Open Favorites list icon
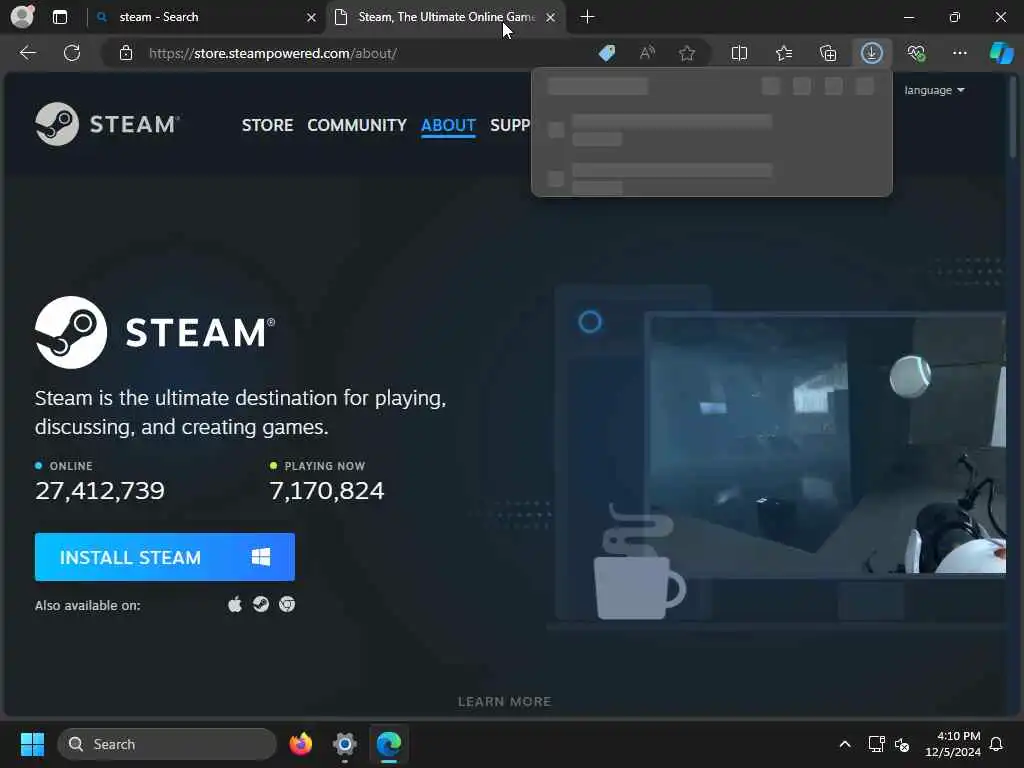The height and width of the screenshot is (768, 1024). [x=784, y=53]
